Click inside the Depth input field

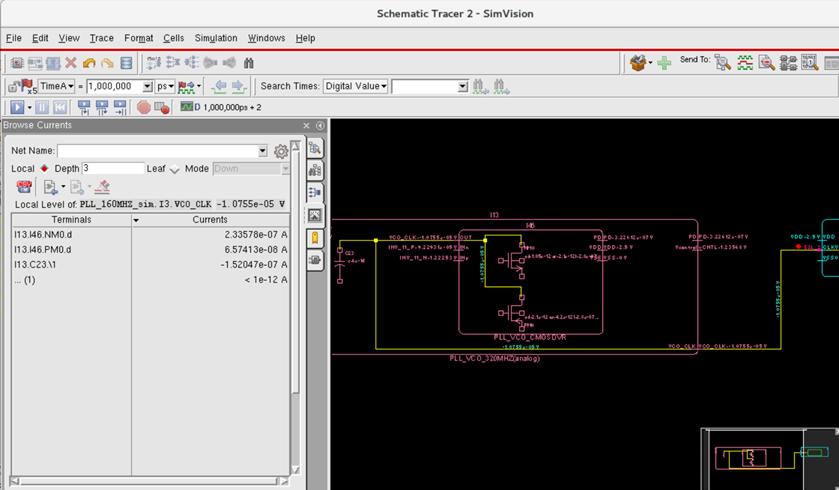[113, 169]
